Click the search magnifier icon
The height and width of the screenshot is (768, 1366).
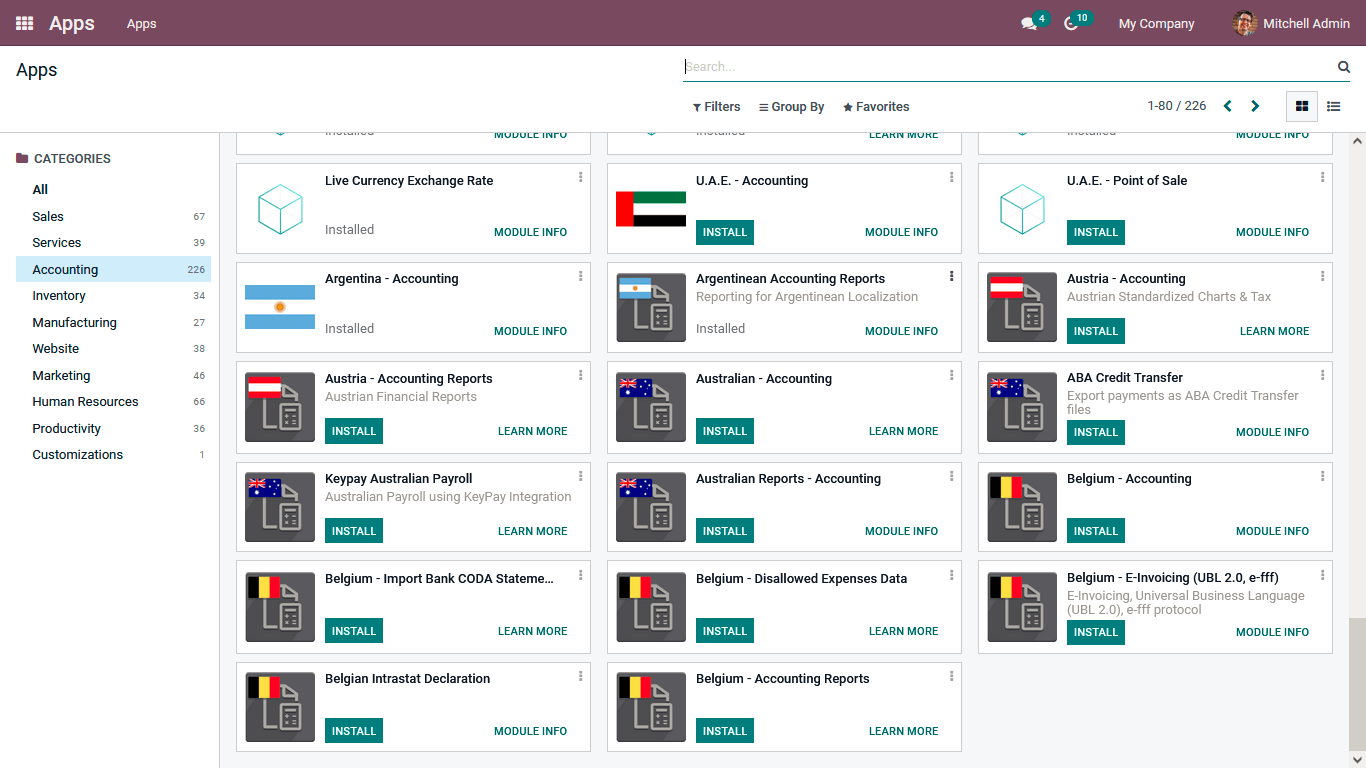1344,67
